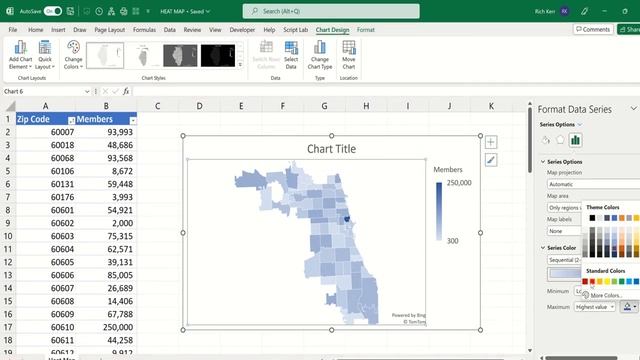
Task: Click the Chart Styles brush button
Action: click(x=491, y=160)
